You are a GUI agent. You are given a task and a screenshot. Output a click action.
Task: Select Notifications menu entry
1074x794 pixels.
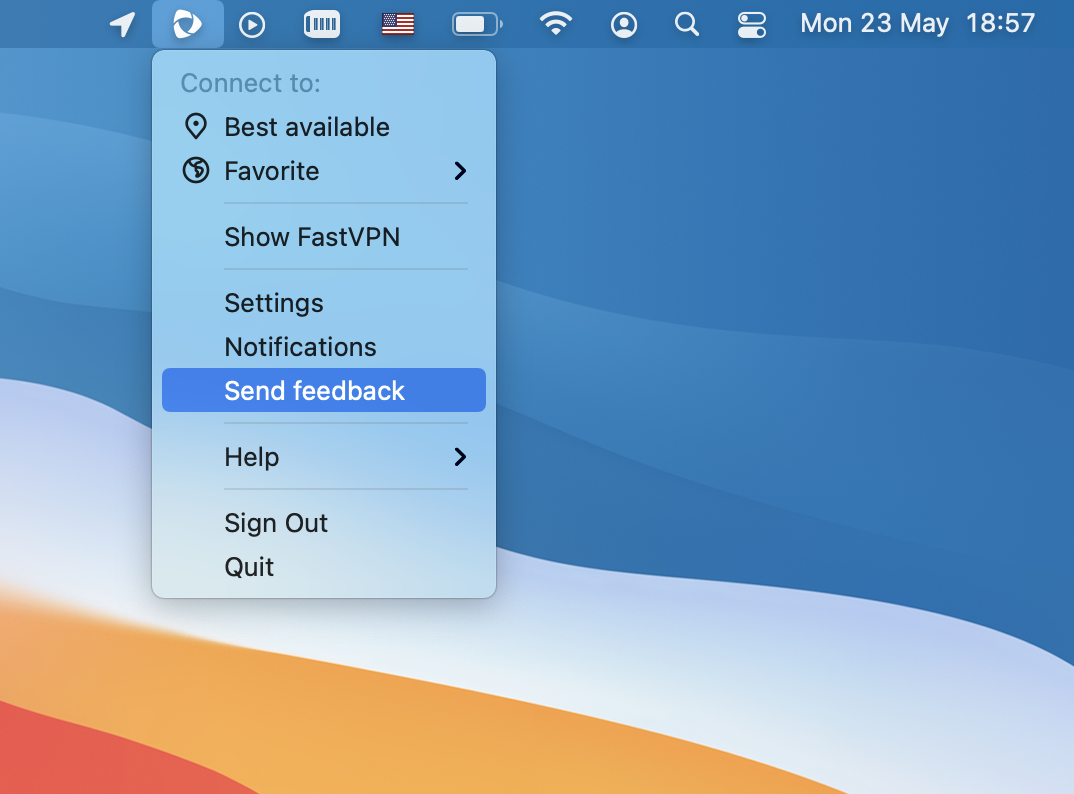click(x=324, y=347)
